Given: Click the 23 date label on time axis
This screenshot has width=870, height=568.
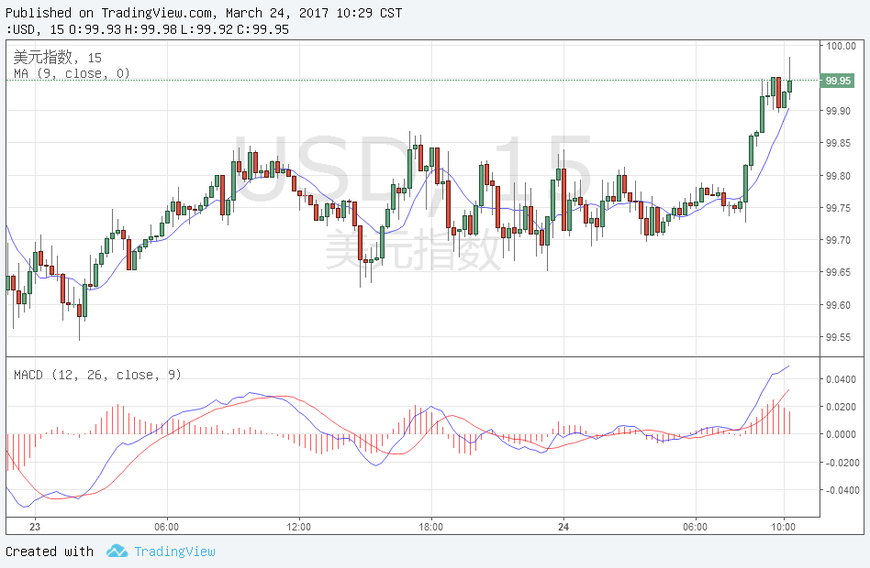Looking at the screenshot, I should 35,526.
